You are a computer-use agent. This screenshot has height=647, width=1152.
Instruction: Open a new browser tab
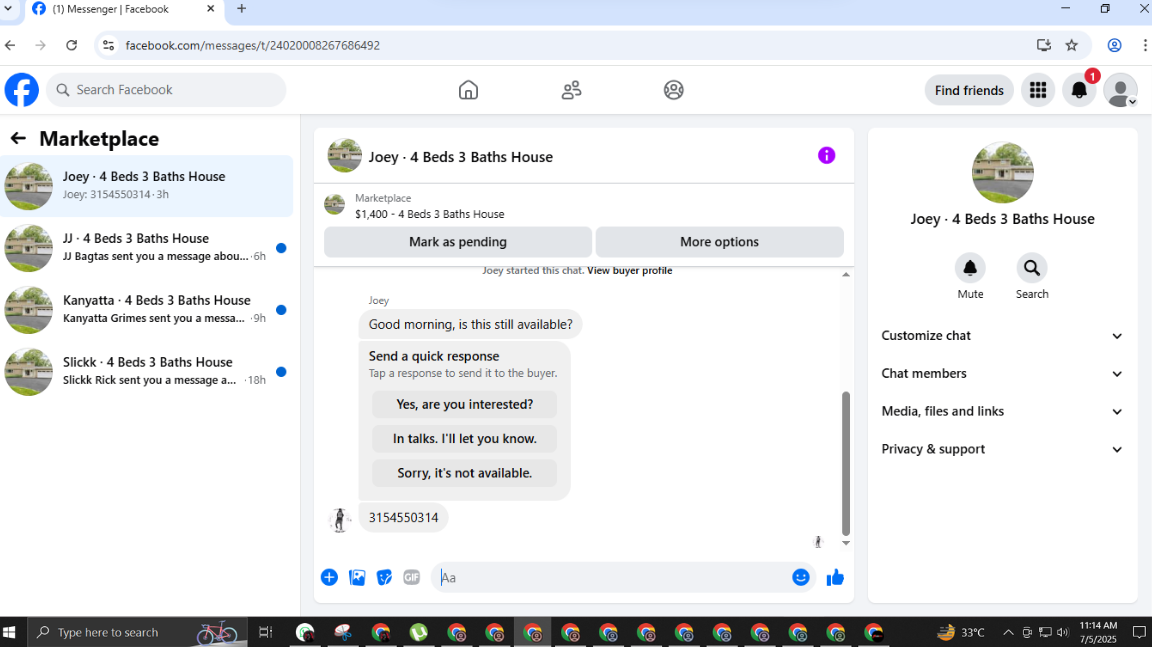tap(241, 9)
